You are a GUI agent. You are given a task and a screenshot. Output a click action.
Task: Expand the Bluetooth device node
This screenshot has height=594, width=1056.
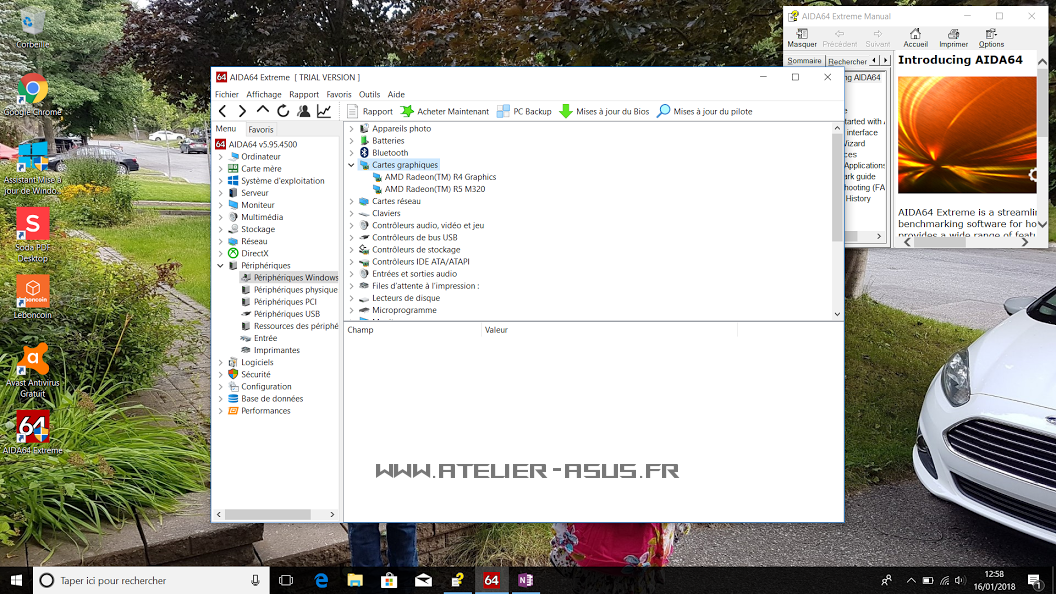tap(351, 152)
